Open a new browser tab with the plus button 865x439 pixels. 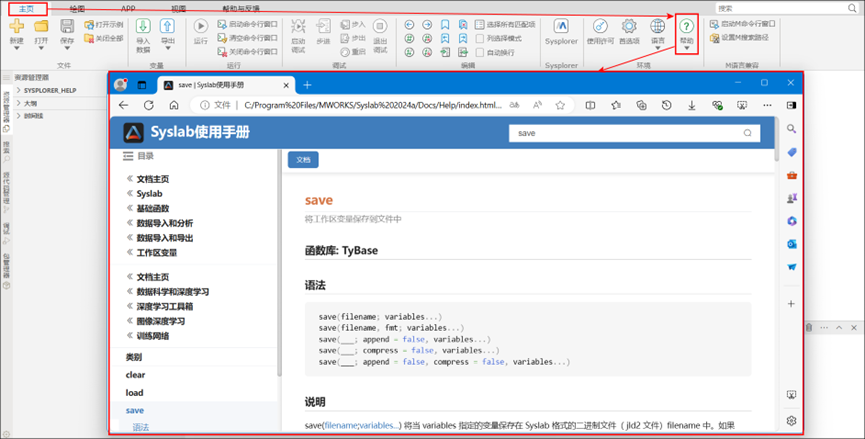pos(307,85)
